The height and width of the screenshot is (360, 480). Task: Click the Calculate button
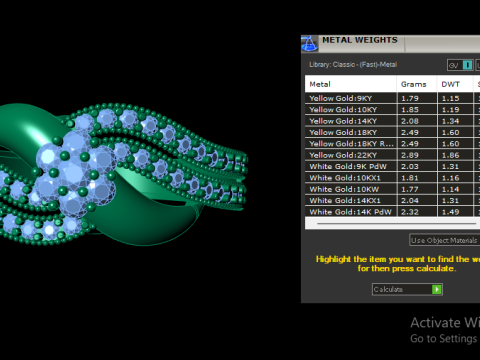pyautogui.click(x=407, y=289)
